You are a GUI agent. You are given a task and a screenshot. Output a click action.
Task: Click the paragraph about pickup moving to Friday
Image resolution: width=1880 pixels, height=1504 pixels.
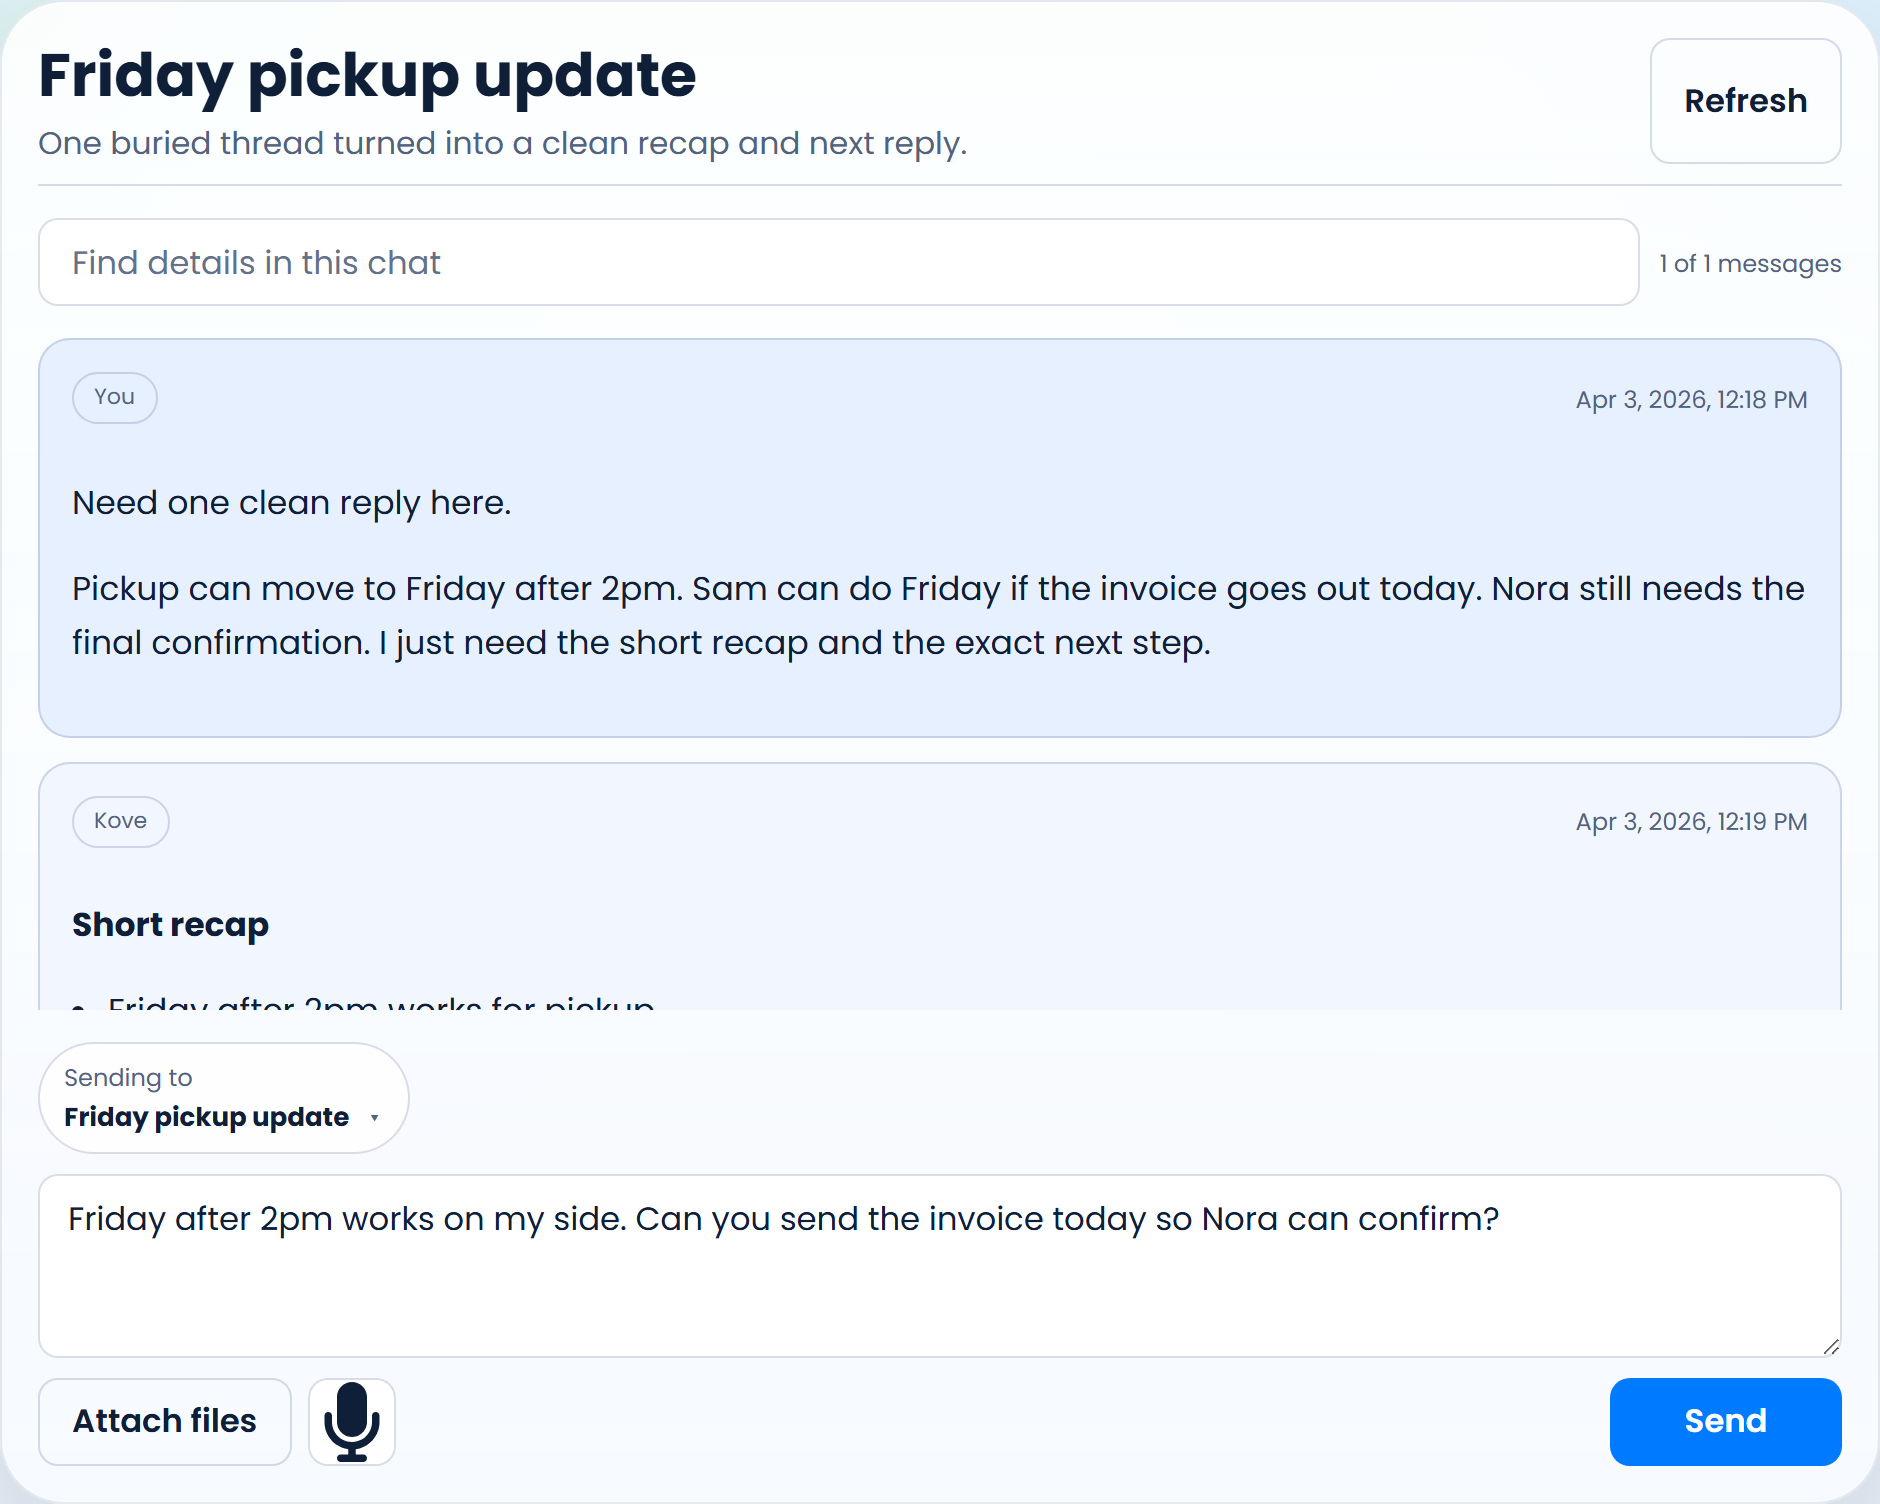coord(938,615)
